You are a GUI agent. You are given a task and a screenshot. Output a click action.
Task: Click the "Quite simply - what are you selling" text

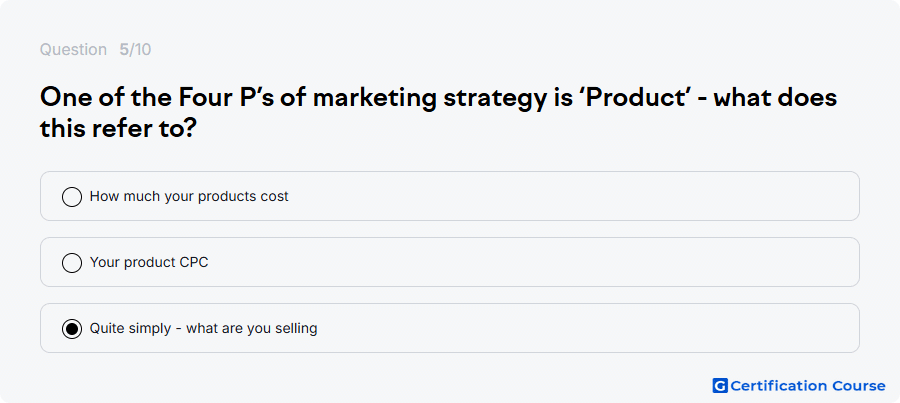(x=203, y=328)
